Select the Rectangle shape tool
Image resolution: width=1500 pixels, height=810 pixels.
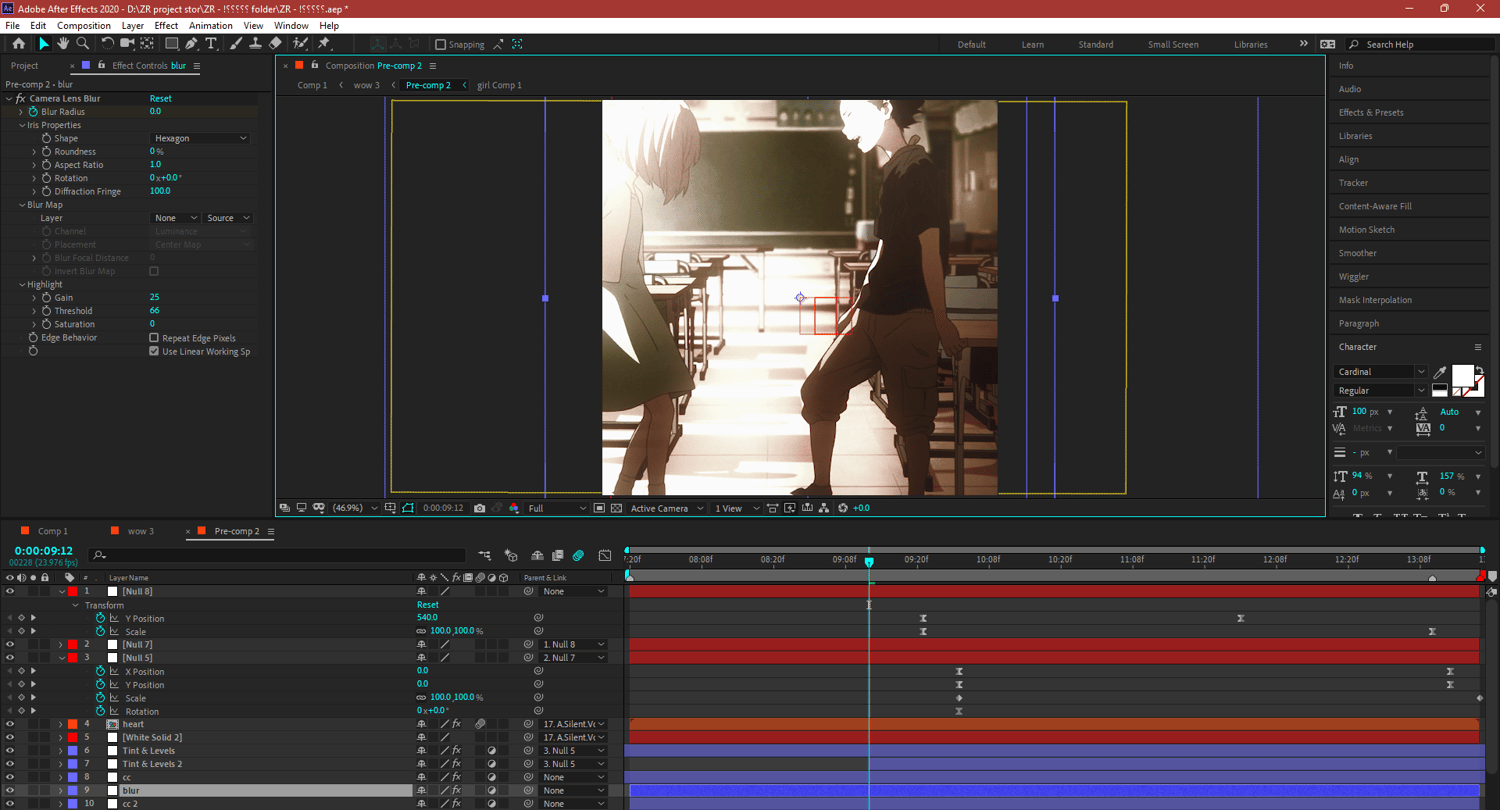(172, 44)
